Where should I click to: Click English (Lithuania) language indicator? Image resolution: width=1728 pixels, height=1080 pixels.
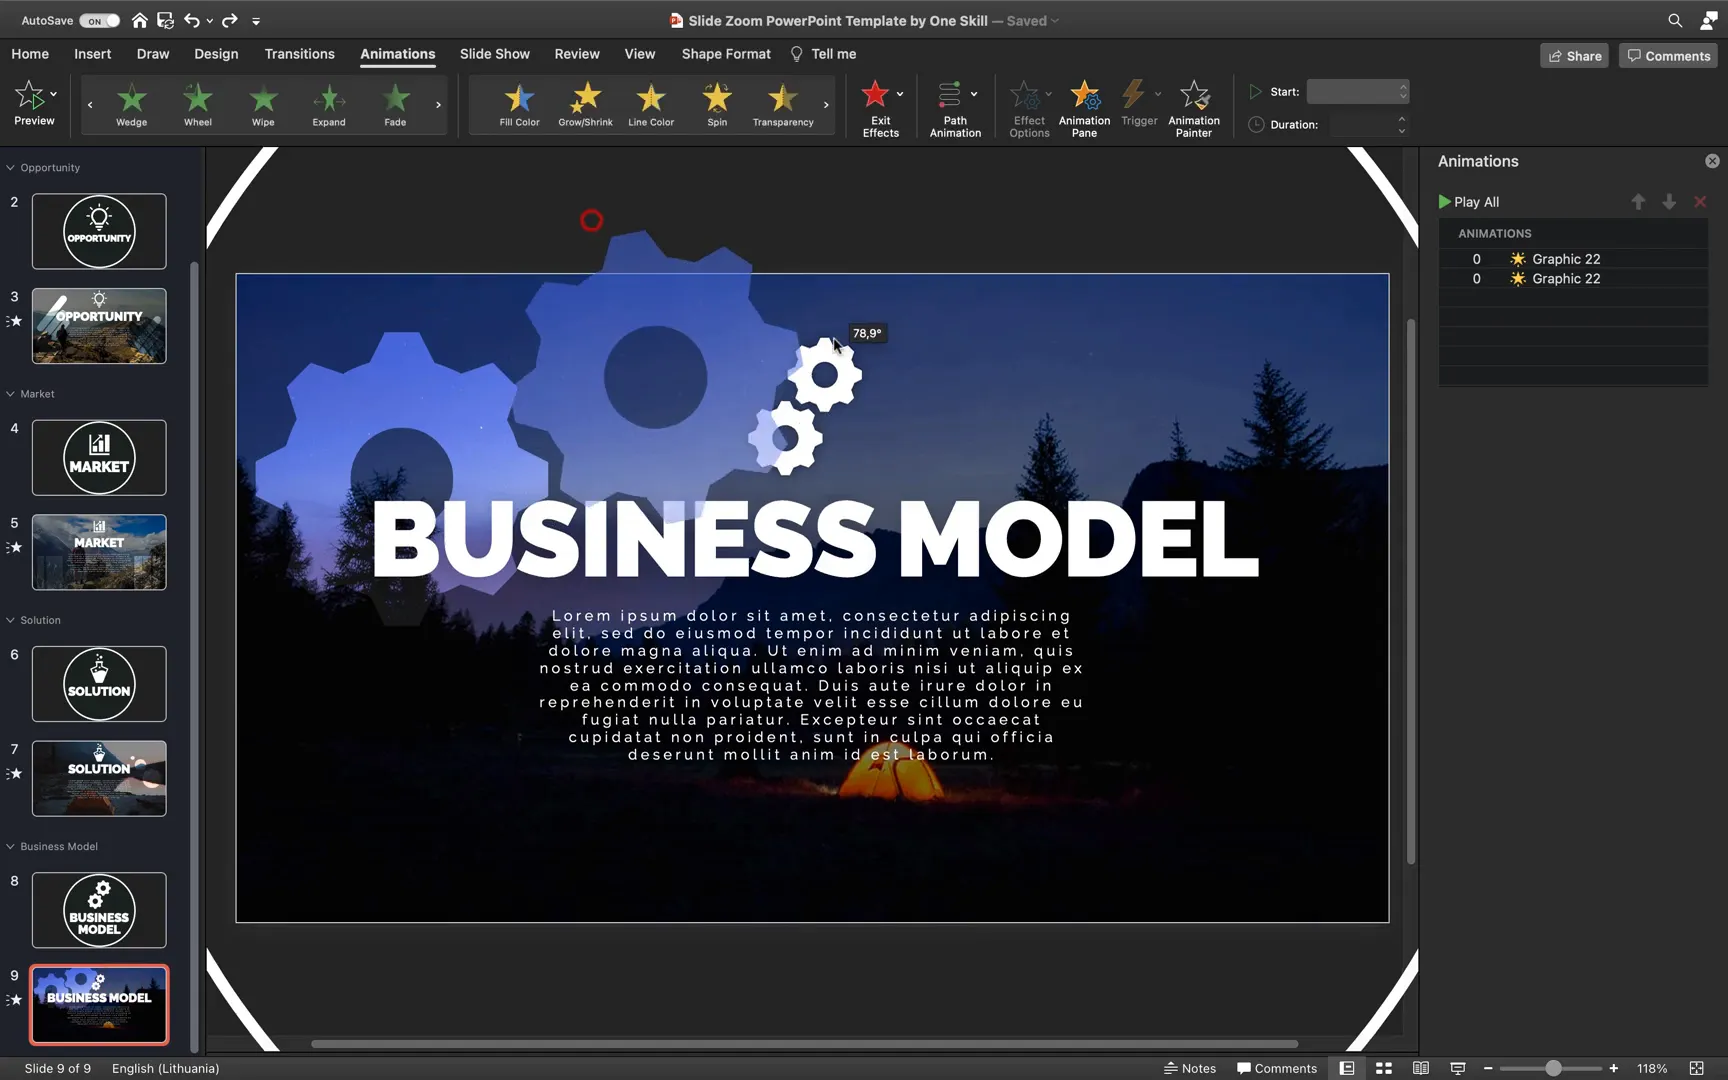(165, 1068)
